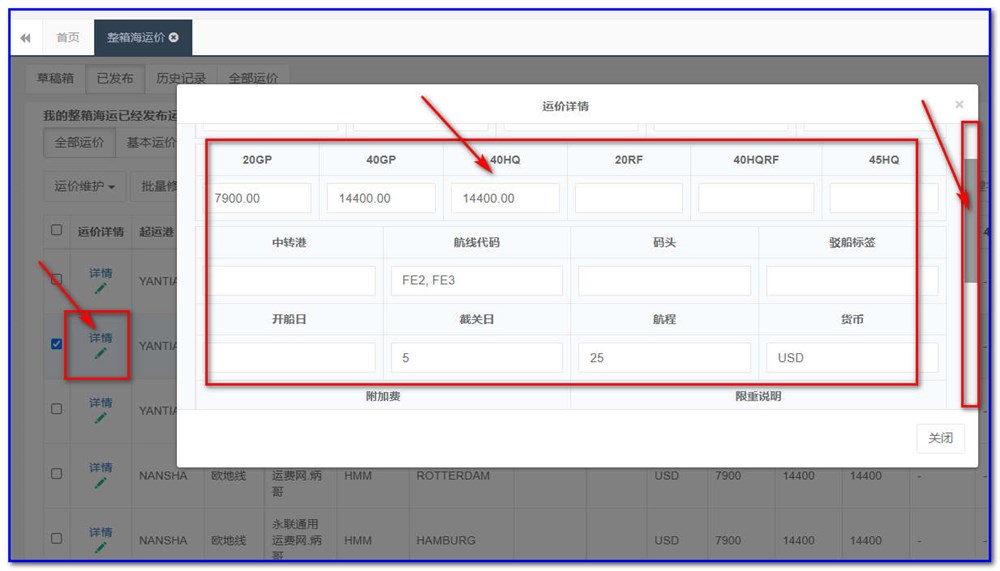Click the edit pencil in the HAMBURG row
Viewport: 1000px width, 571px height.
(100, 548)
